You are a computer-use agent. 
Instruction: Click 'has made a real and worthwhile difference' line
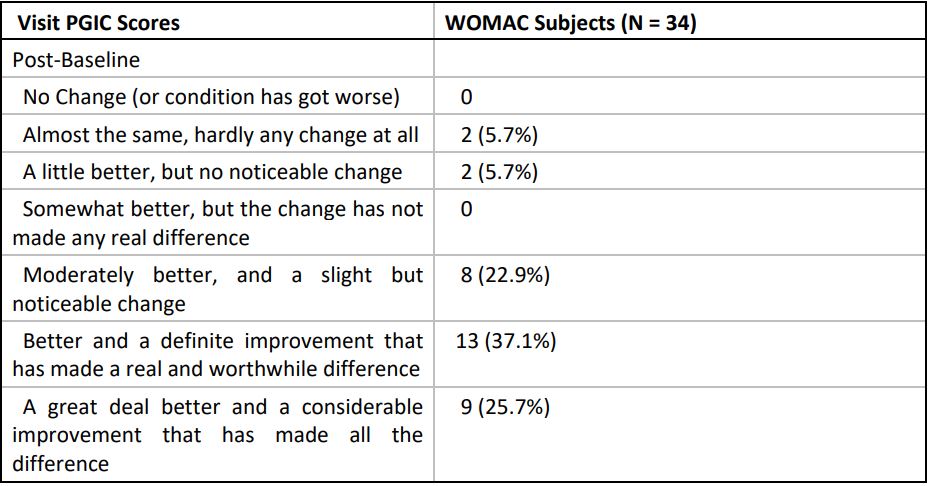pyautogui.click(x=216, y=369)
